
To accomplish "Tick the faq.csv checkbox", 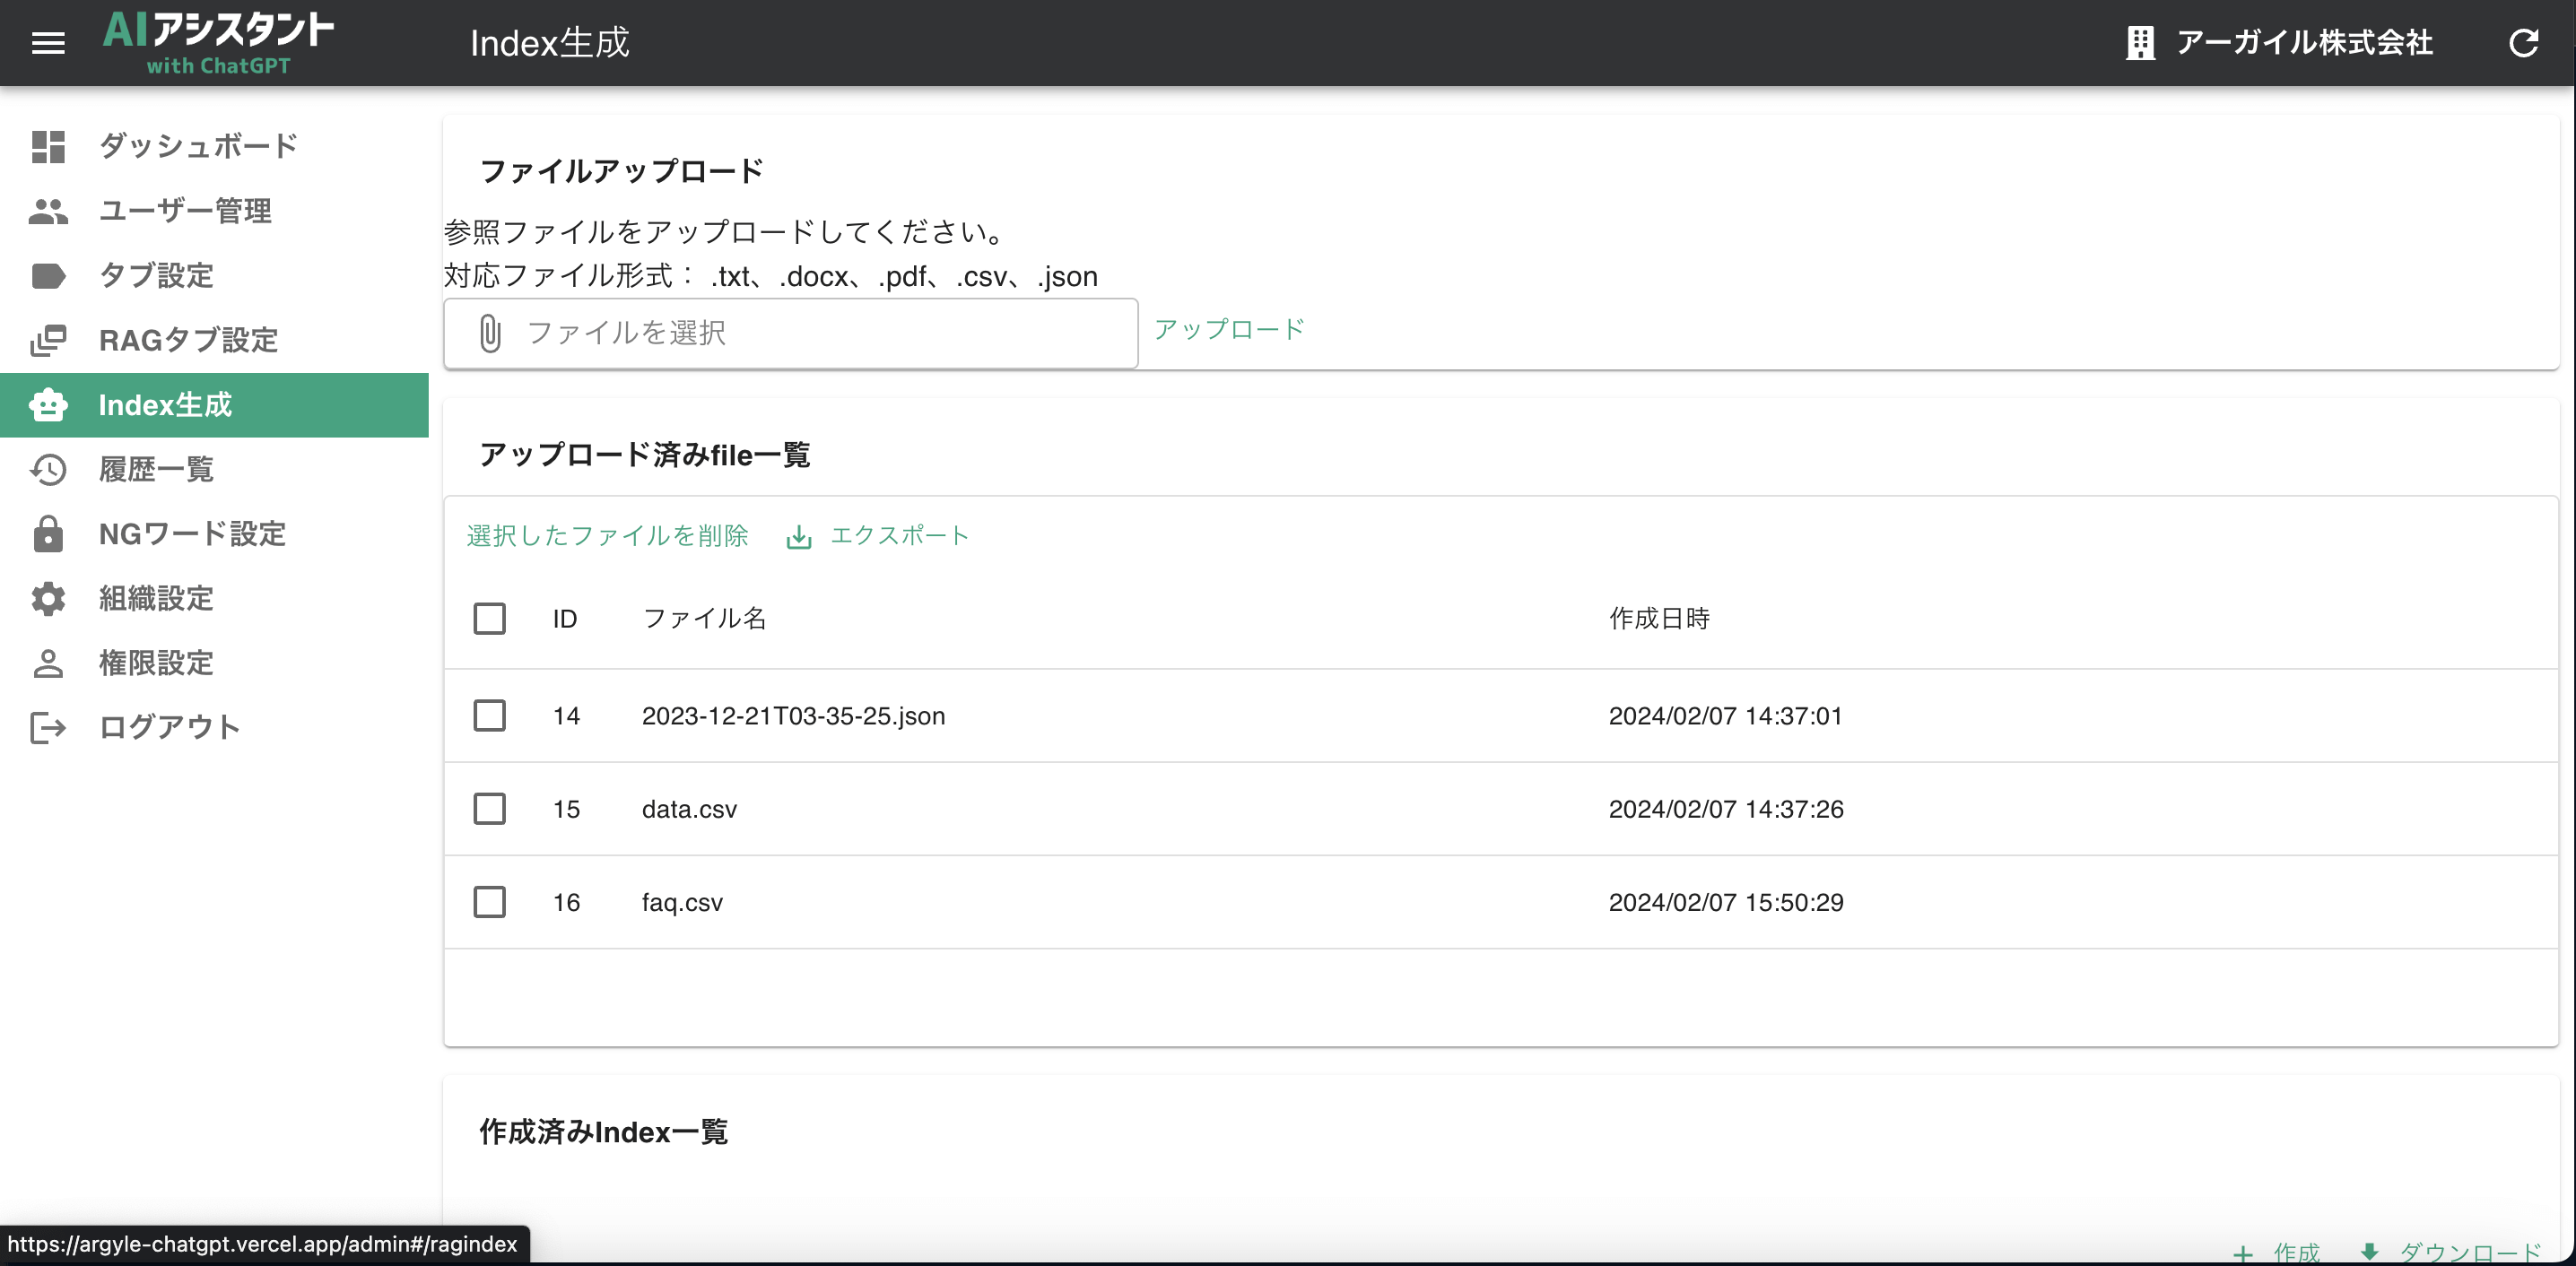I will [489, 901].
